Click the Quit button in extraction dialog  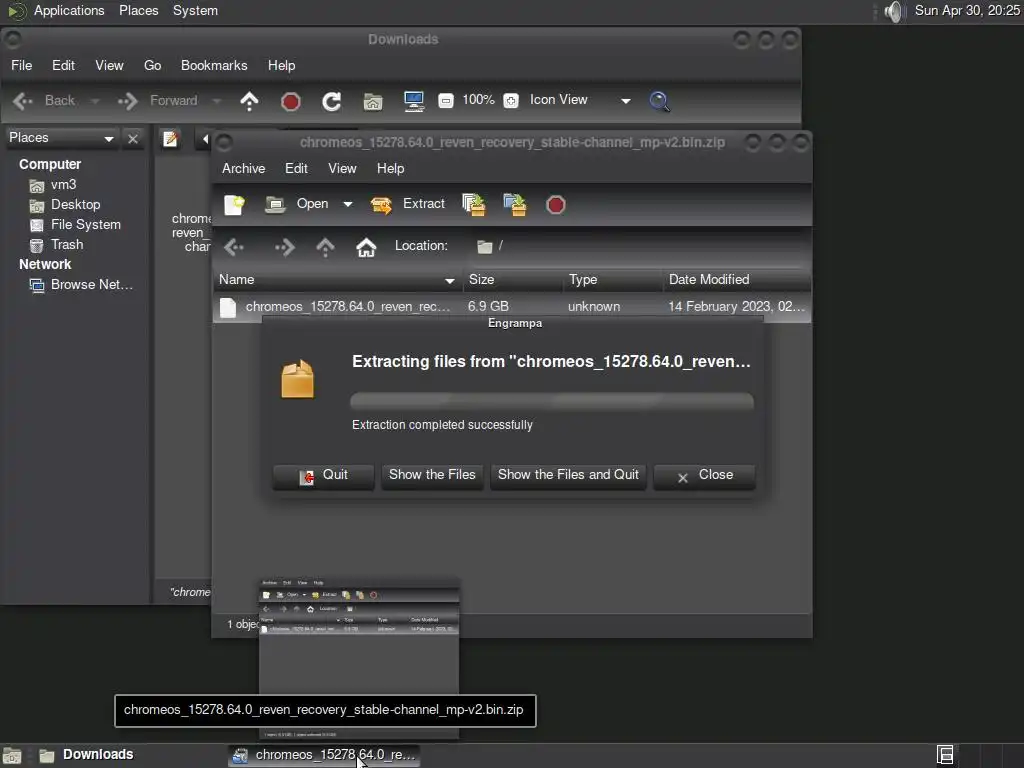click(324, 476)
